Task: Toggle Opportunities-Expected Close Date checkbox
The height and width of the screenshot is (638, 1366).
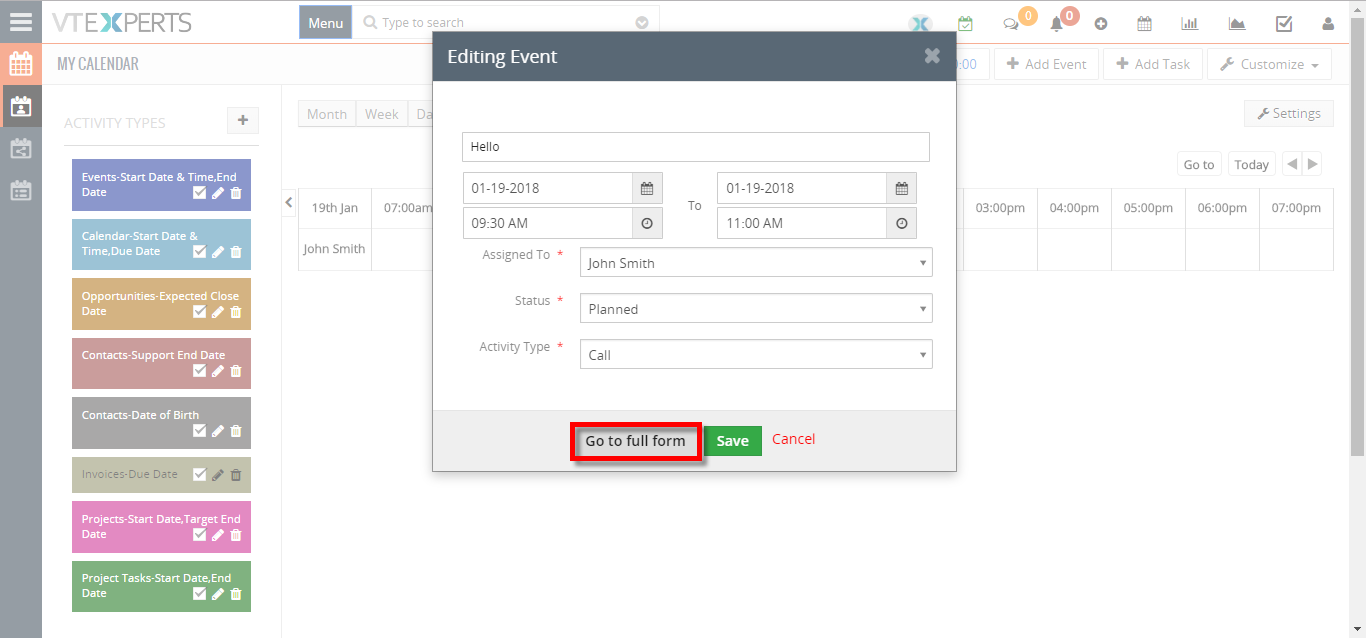Action: [x=200, y=312]
